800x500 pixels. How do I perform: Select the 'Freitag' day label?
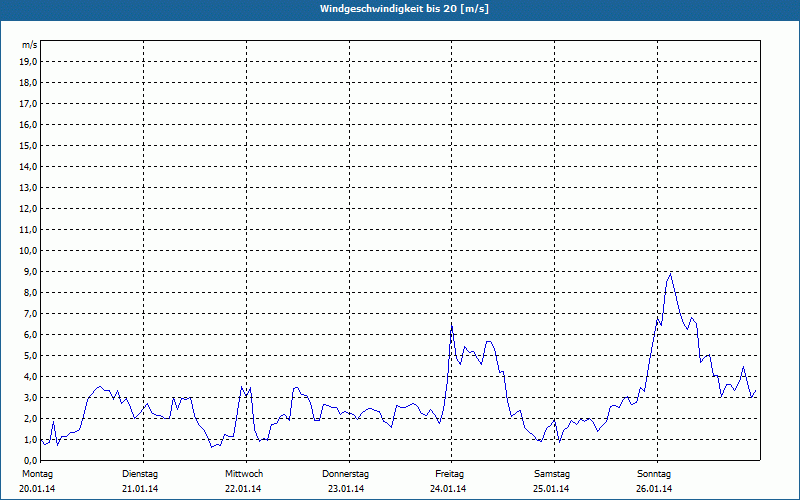point(449,474)
